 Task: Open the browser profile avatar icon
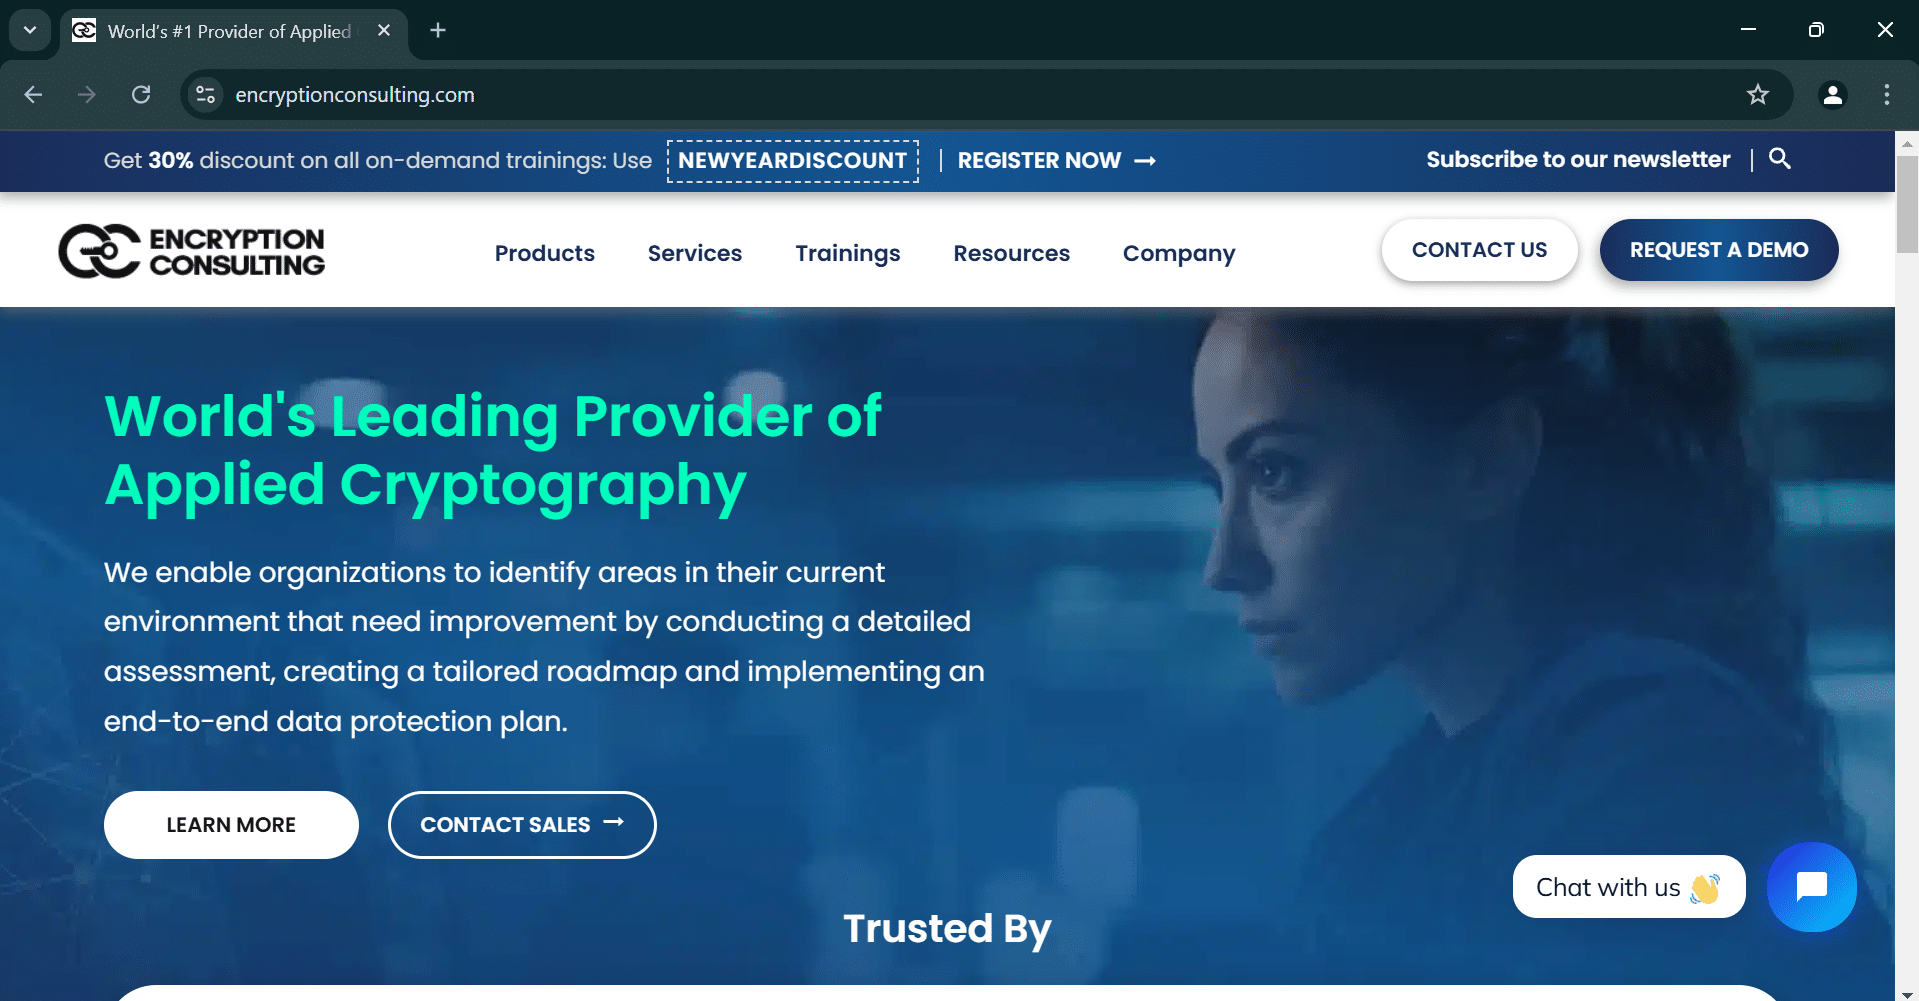1832,95
